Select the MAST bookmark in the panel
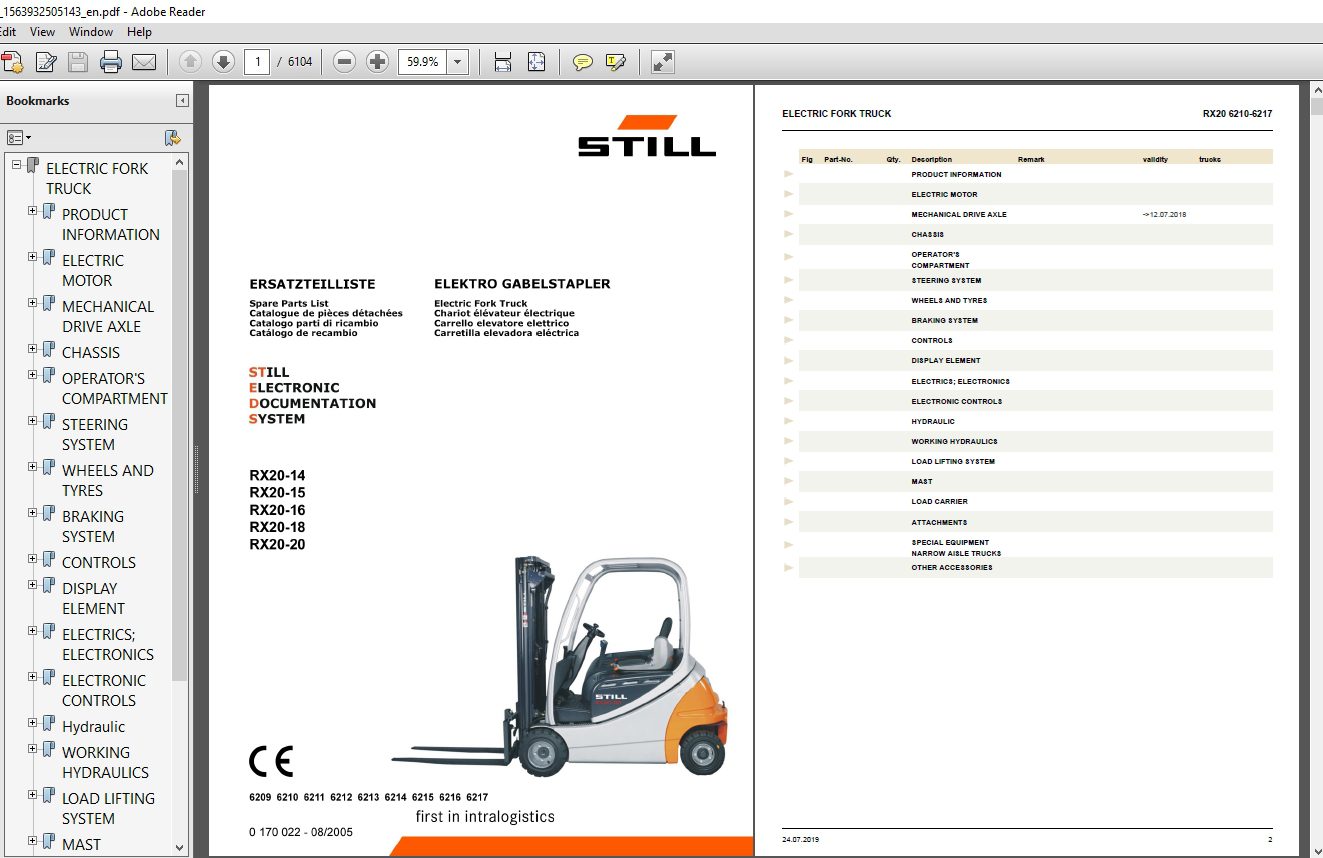Screen dimensions: 1323x858 [81, 844]
